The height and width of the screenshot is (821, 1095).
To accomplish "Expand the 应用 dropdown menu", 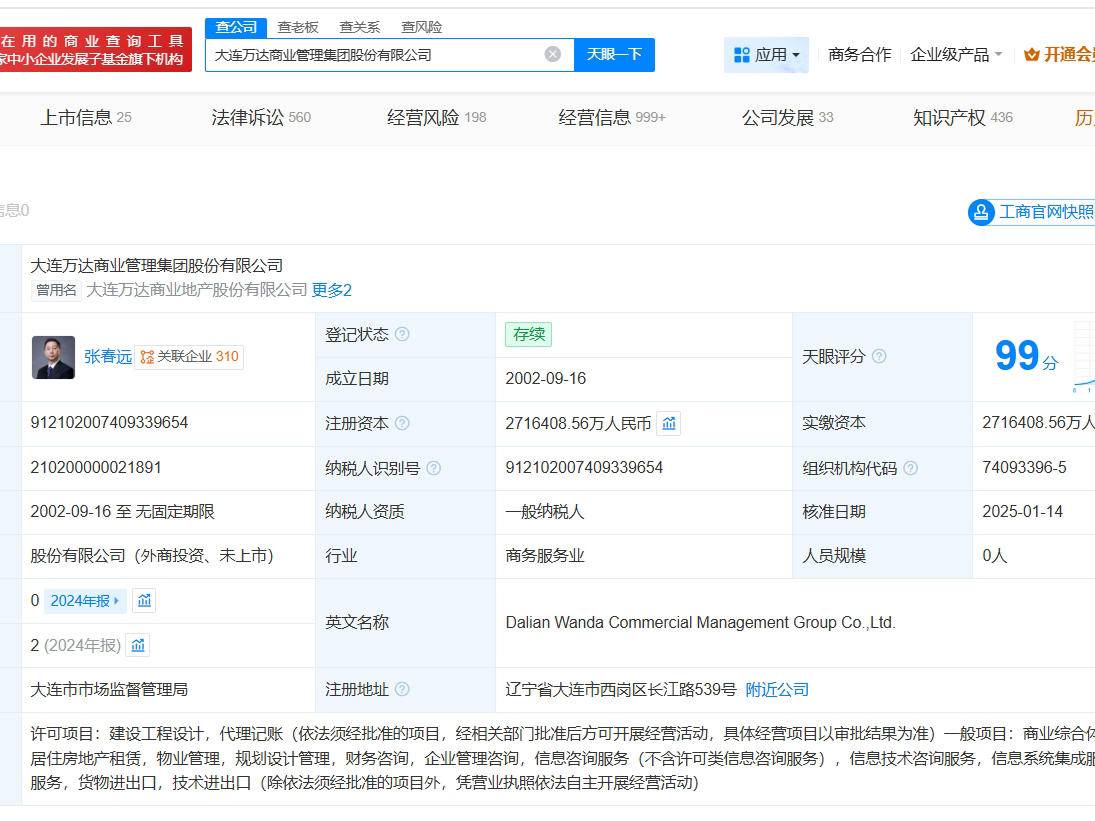I will click(x=767, y=55).
